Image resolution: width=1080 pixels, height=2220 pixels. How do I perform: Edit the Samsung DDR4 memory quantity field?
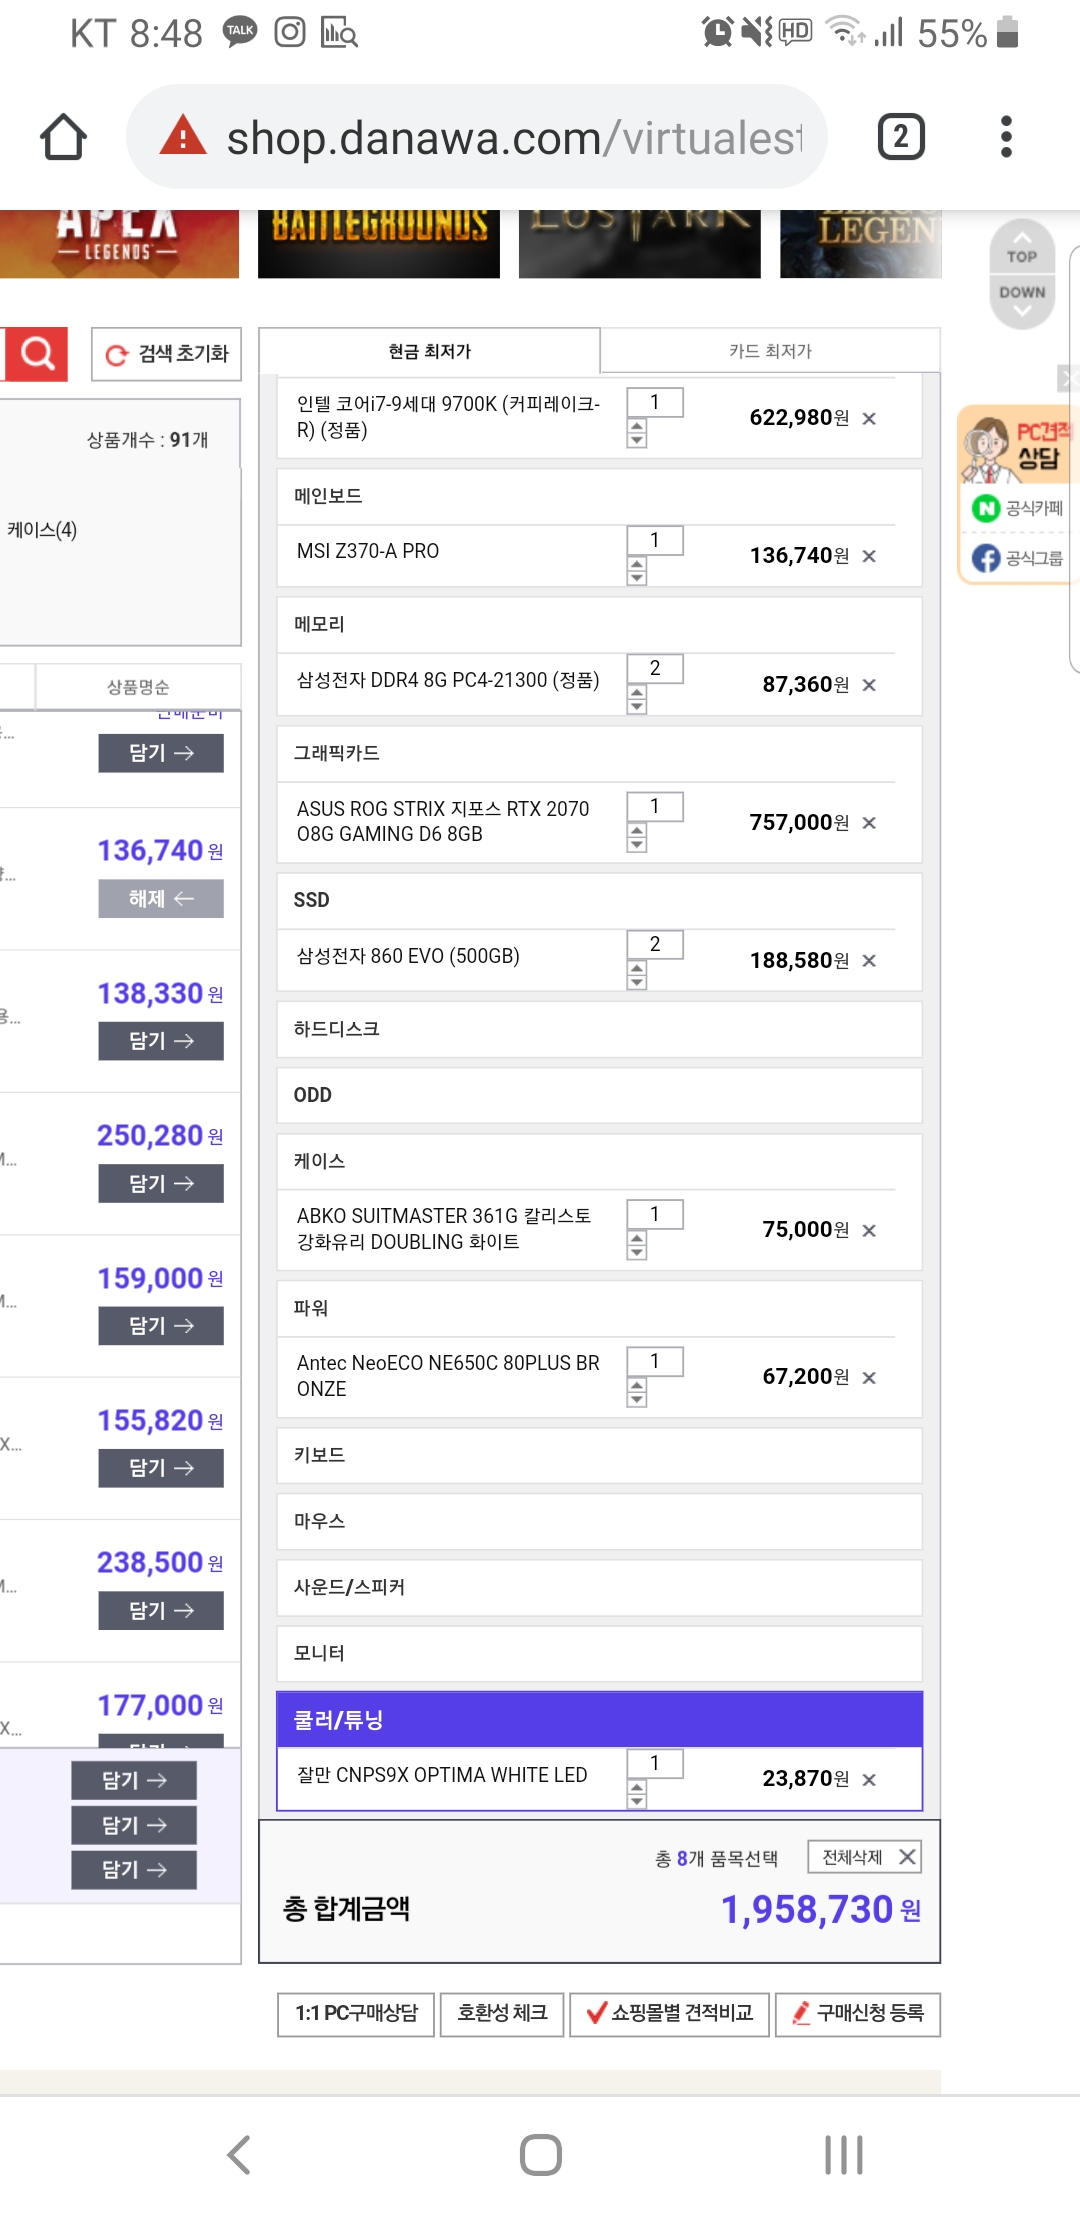point(655,668)
